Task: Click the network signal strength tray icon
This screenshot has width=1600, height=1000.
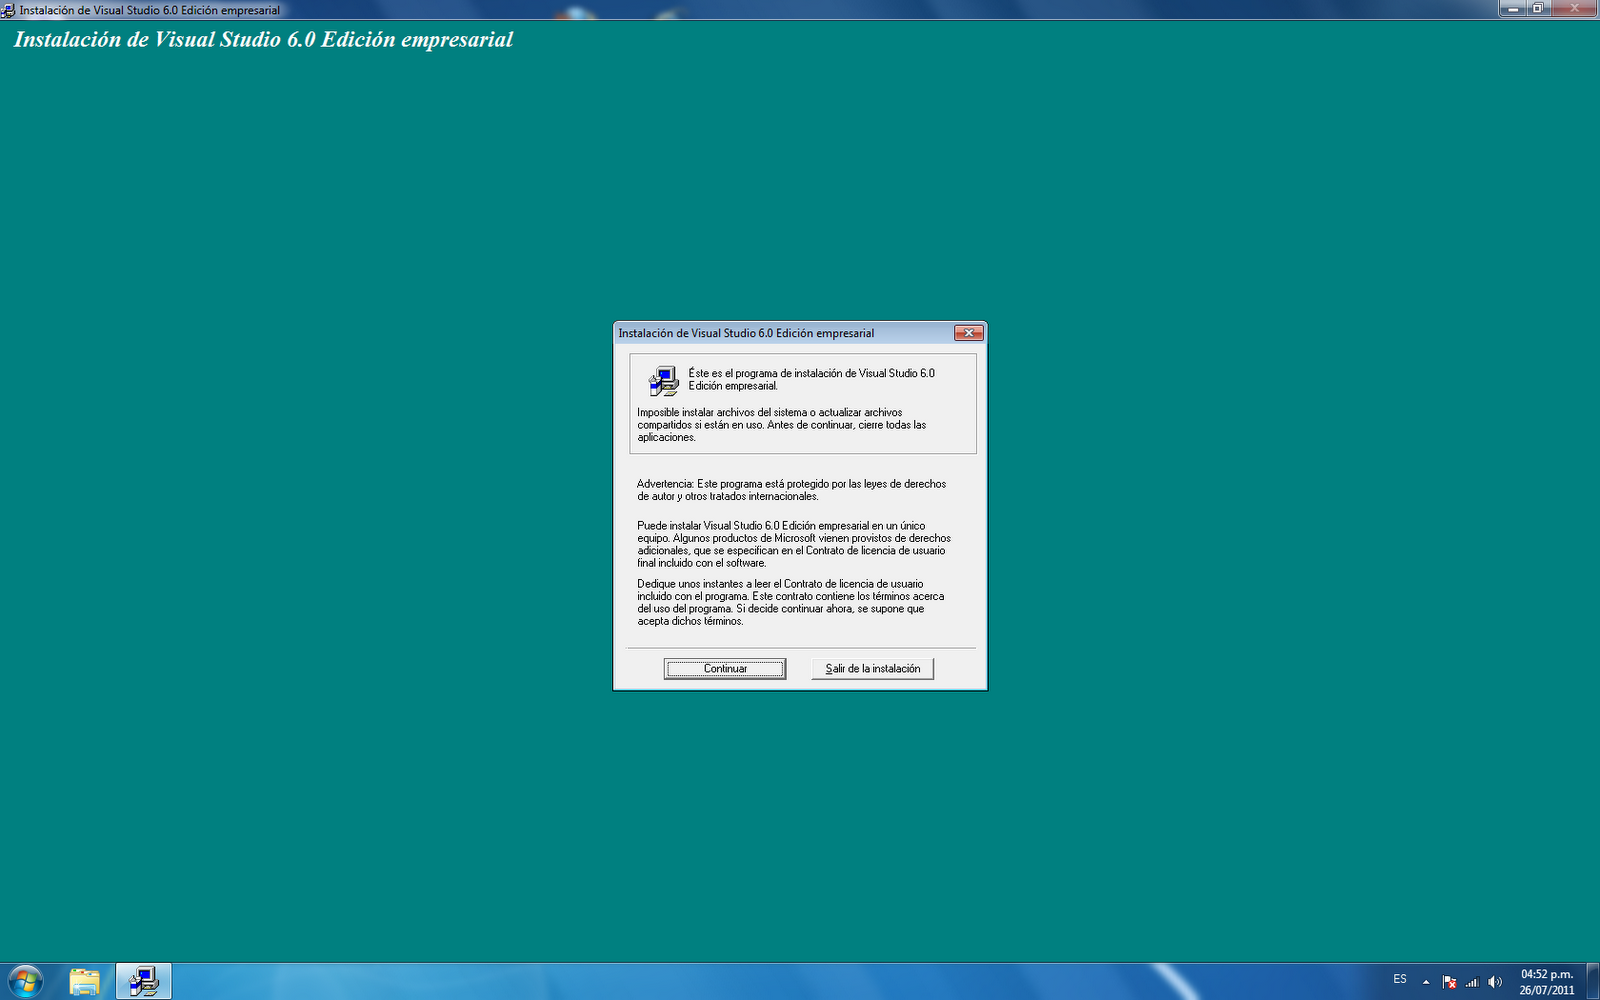Action: tap(1472, 981)
